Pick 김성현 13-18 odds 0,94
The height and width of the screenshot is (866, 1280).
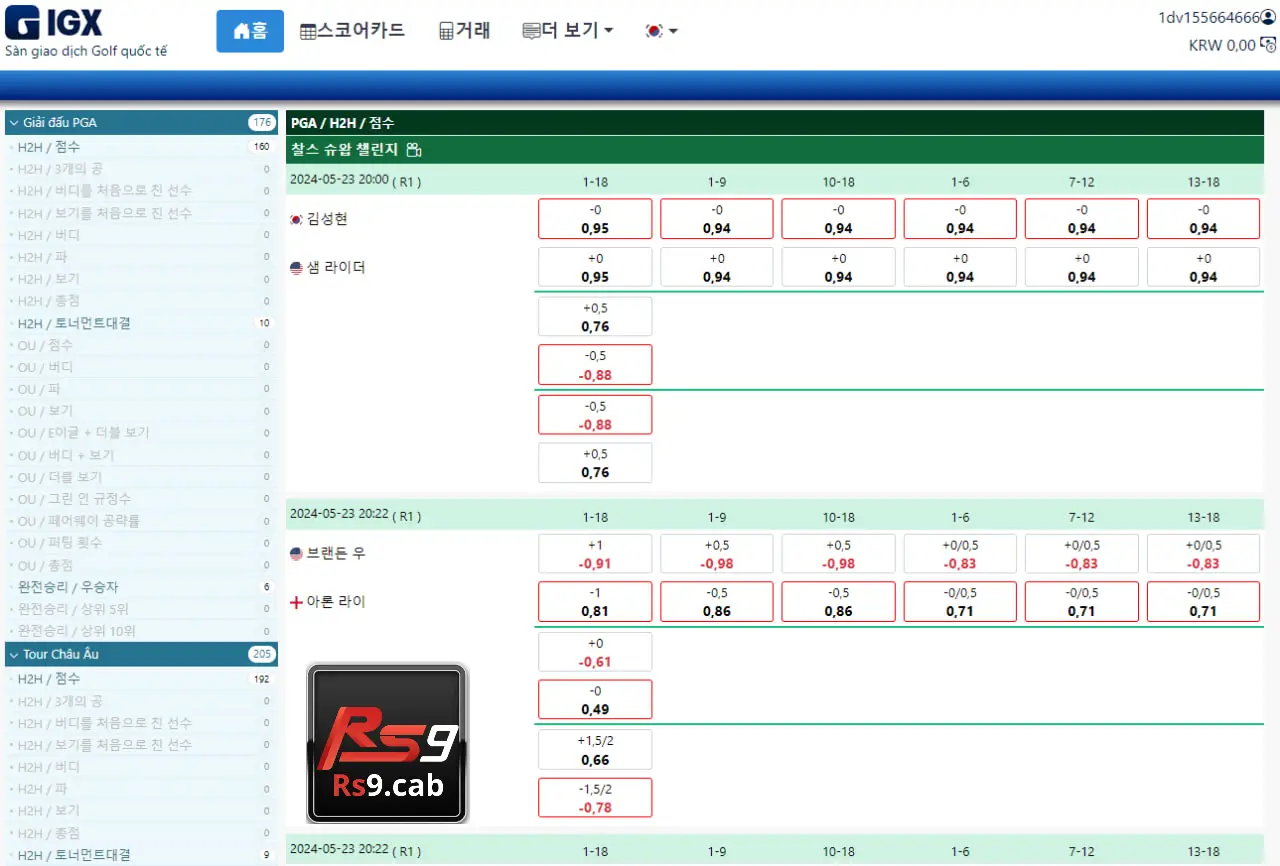[x=1203, y=219]
